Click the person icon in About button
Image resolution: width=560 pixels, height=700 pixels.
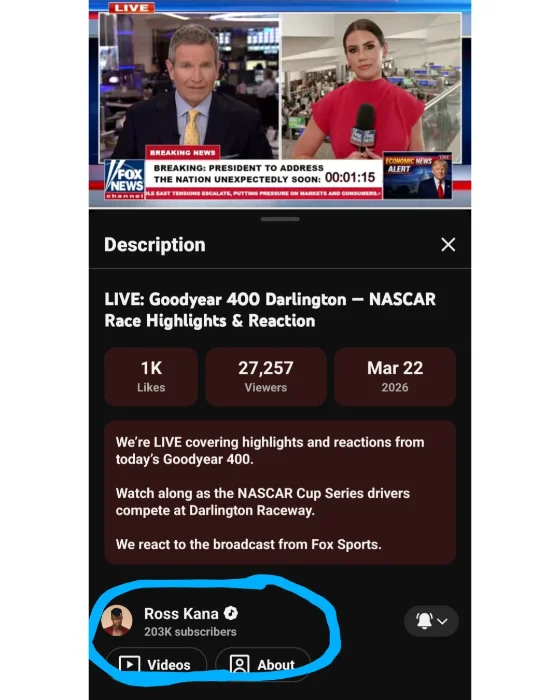pyautogui.click(x=239, y=665)
